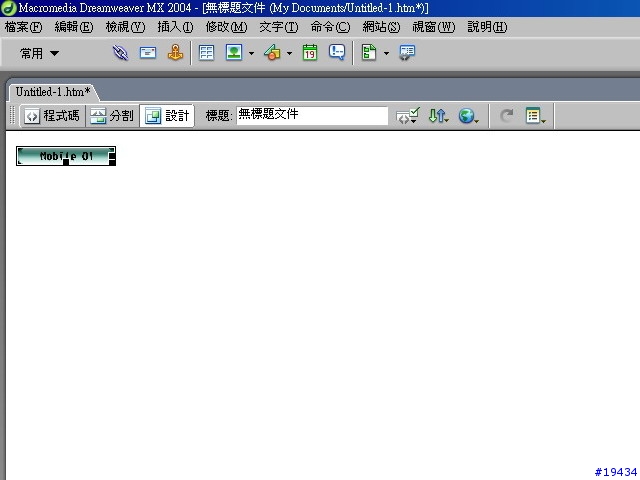The height and width of the screenshot is (480, 640).
Task: Click the Dreamweaver application title icon
Action: click(9, 8)
